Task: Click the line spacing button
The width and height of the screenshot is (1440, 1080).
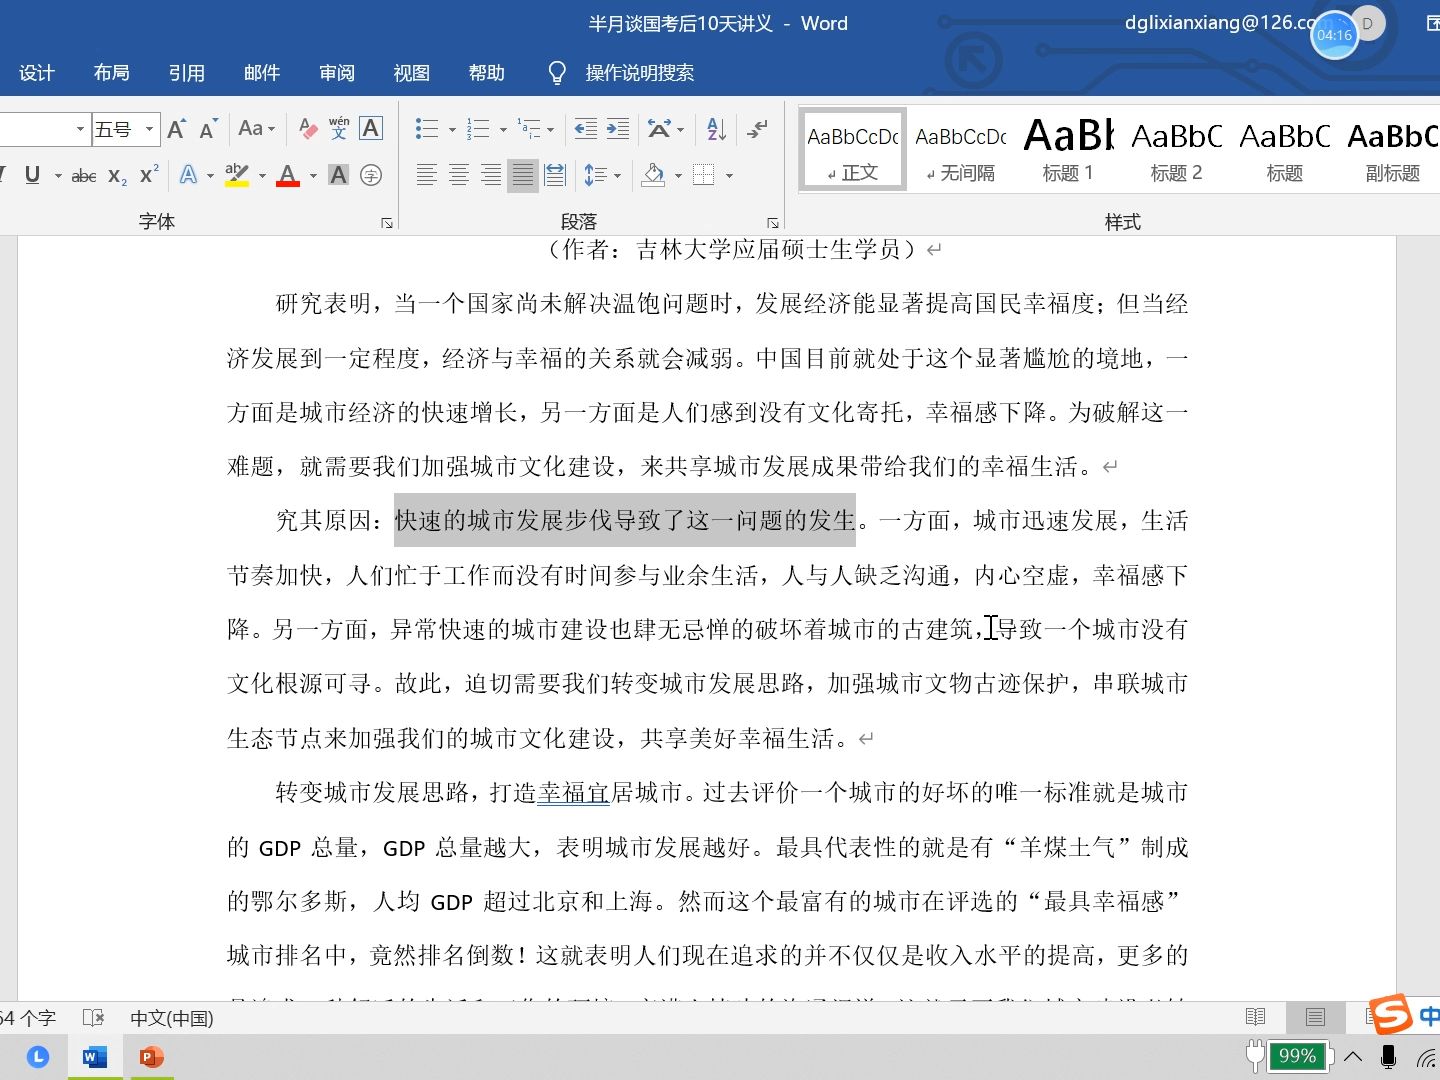Action: tap(596, 176)
